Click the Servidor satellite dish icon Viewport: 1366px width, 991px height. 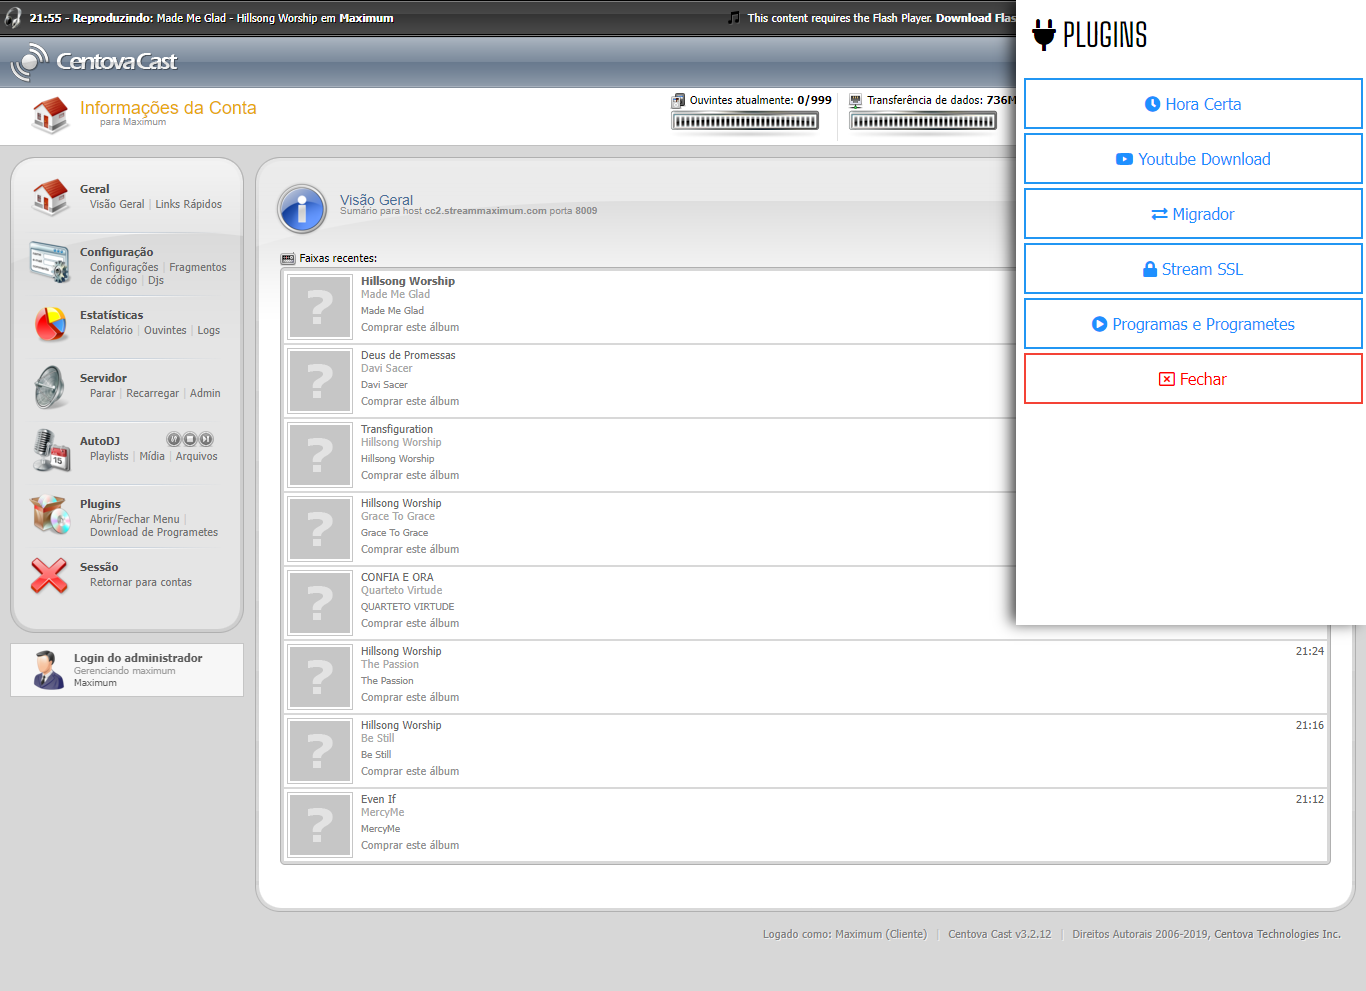[50, 387]
